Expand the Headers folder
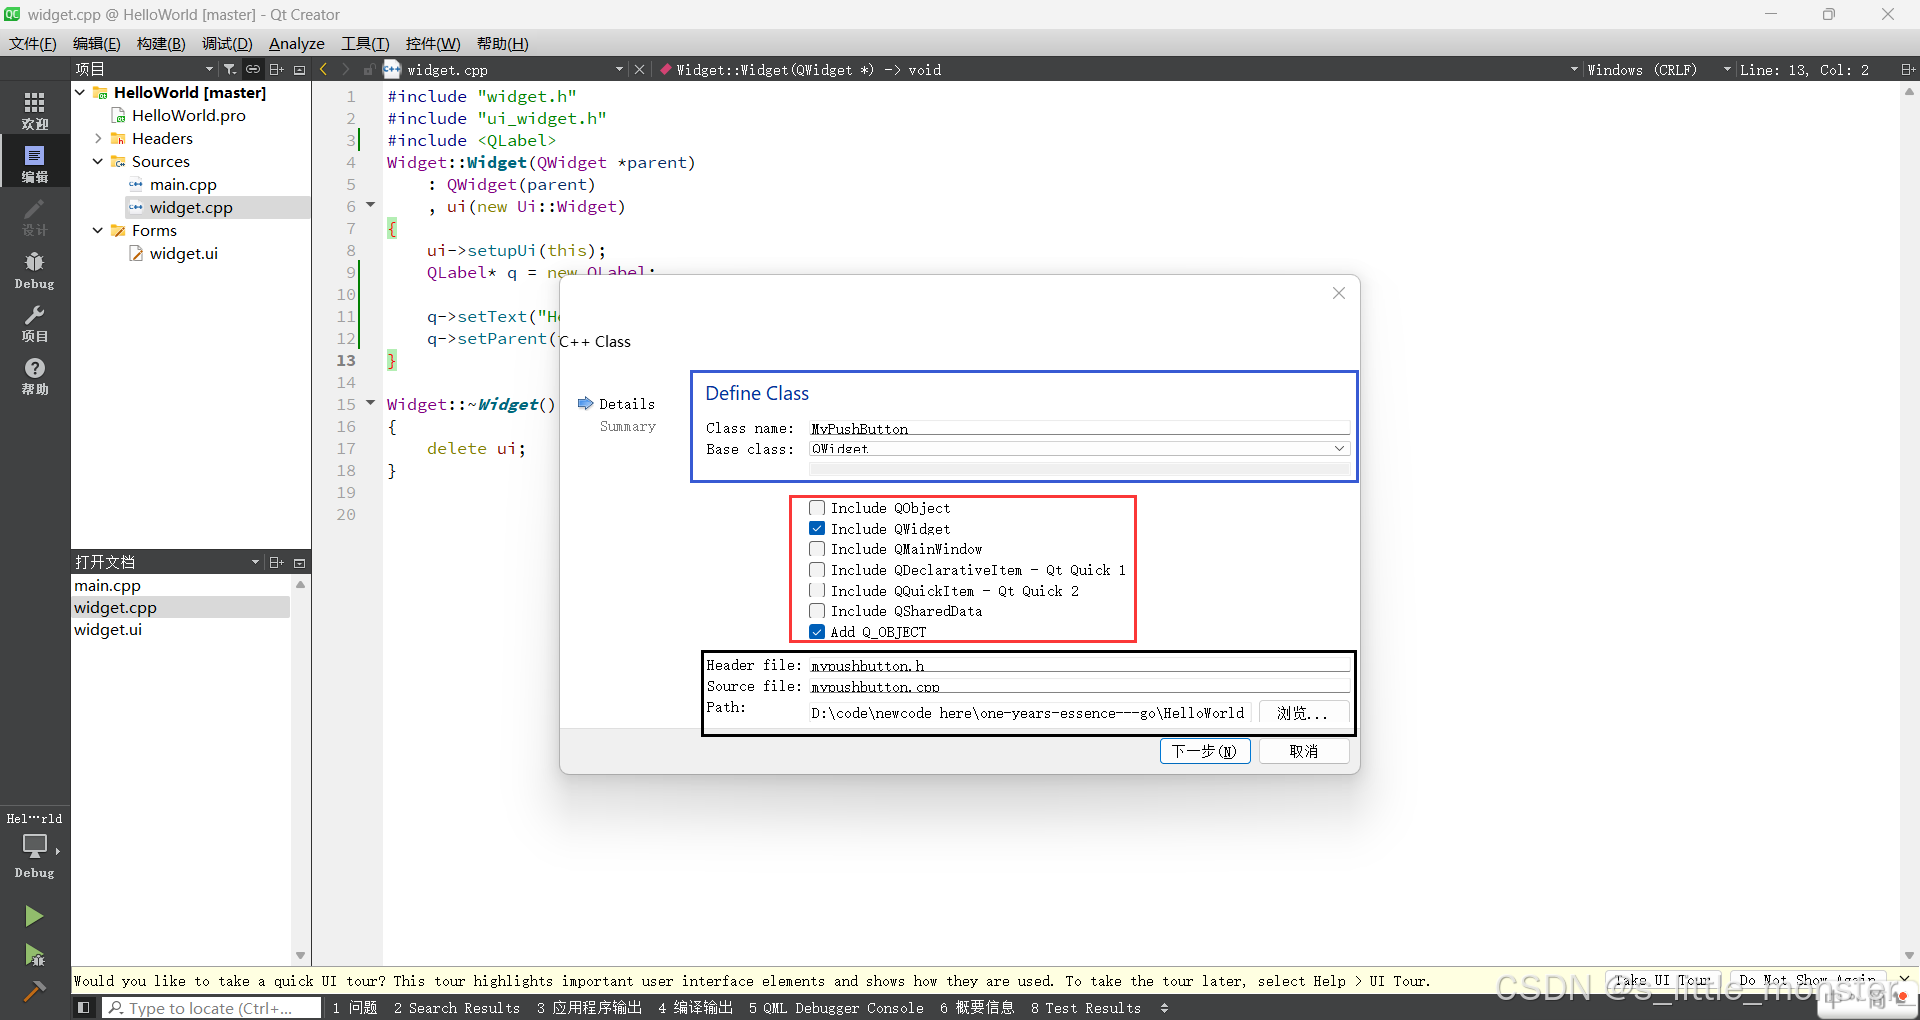1920x1020 pixels. coord(98,138)
